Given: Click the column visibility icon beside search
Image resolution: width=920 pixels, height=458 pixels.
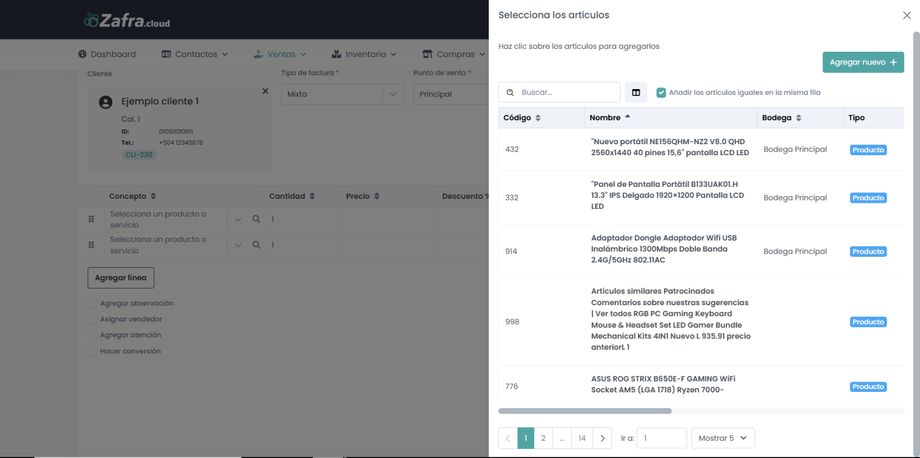Looking at the screenshot, I should click(636, 93).
